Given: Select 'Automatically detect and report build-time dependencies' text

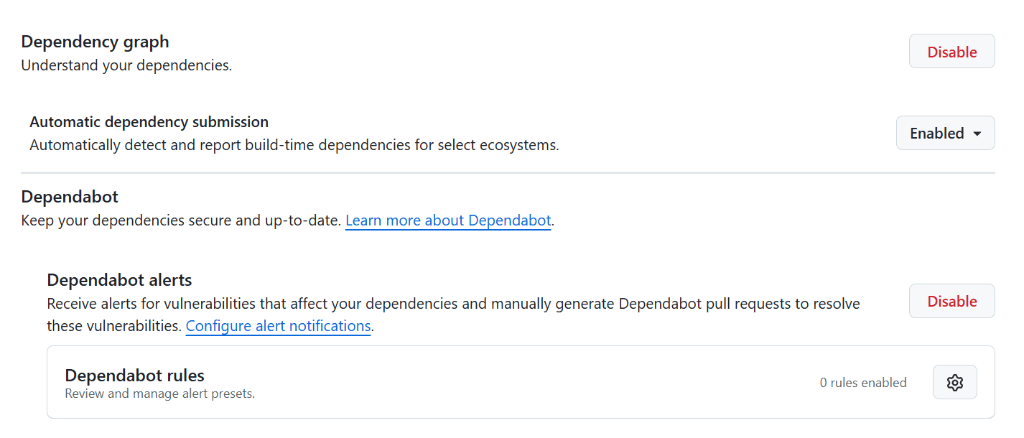Looking at the screenshot, I should [295, 145].
